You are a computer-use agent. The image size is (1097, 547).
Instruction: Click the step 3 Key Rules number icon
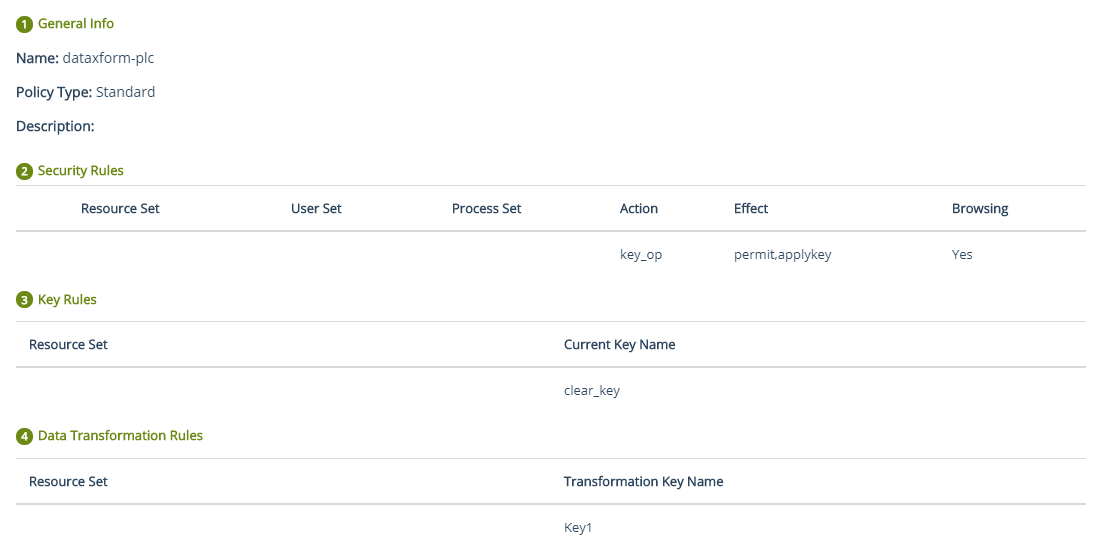[24, 300]
